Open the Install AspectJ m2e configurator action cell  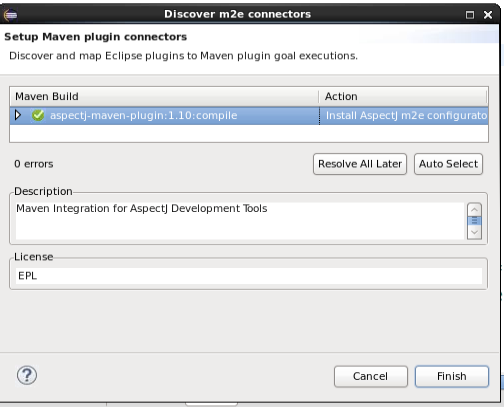coord(404,116)
